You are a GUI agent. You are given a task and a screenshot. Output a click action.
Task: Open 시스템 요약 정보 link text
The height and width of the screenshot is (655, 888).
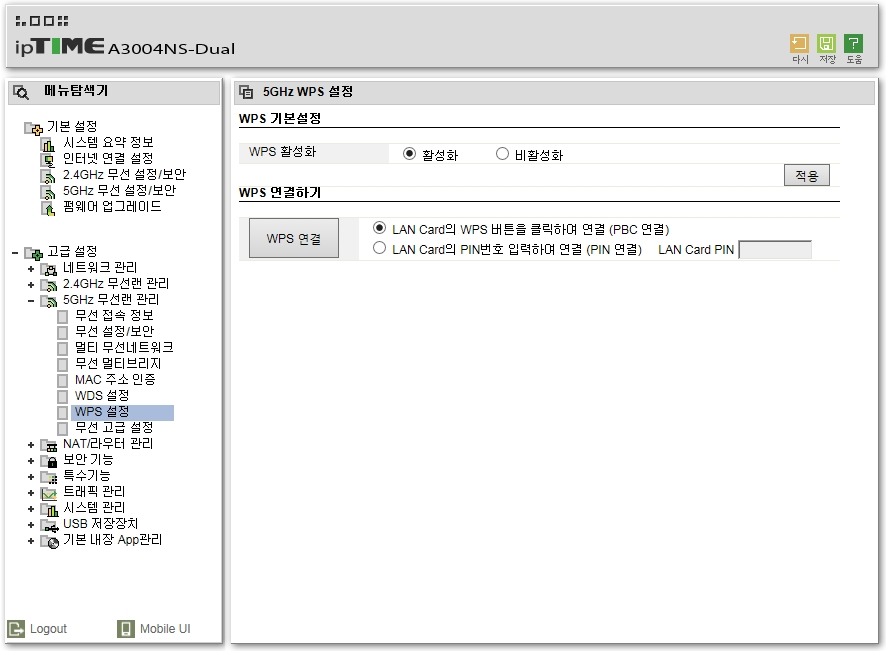(x=108, y=143)
